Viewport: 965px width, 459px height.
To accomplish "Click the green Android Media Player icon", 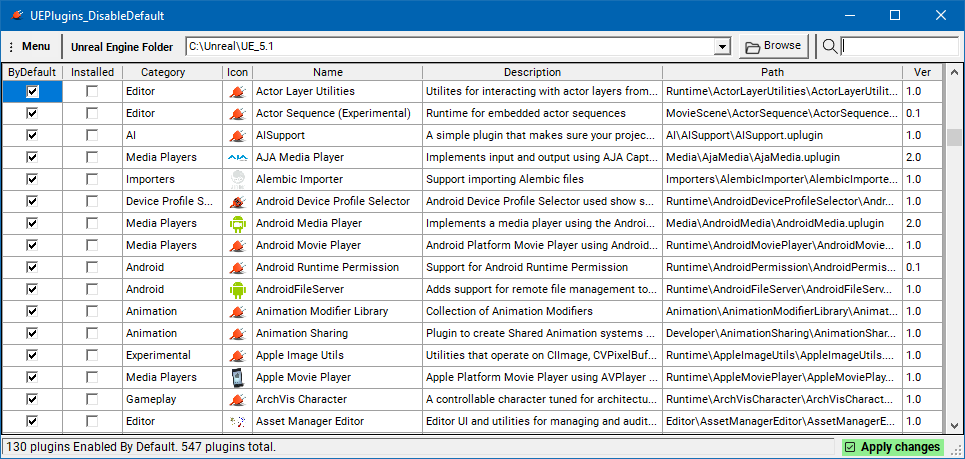I will click(238, 223).
